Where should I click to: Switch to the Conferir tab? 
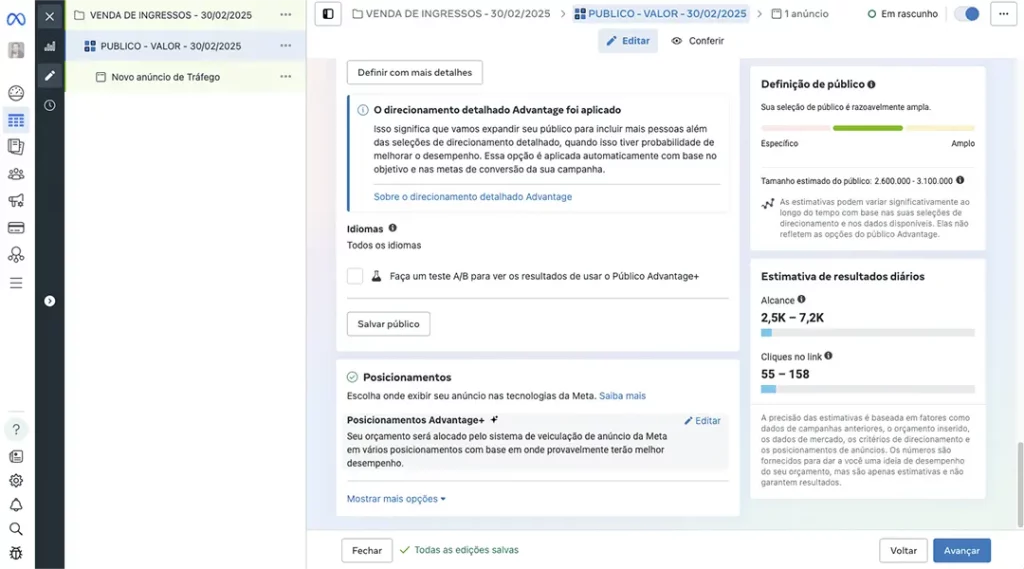[x=698, y=41]
